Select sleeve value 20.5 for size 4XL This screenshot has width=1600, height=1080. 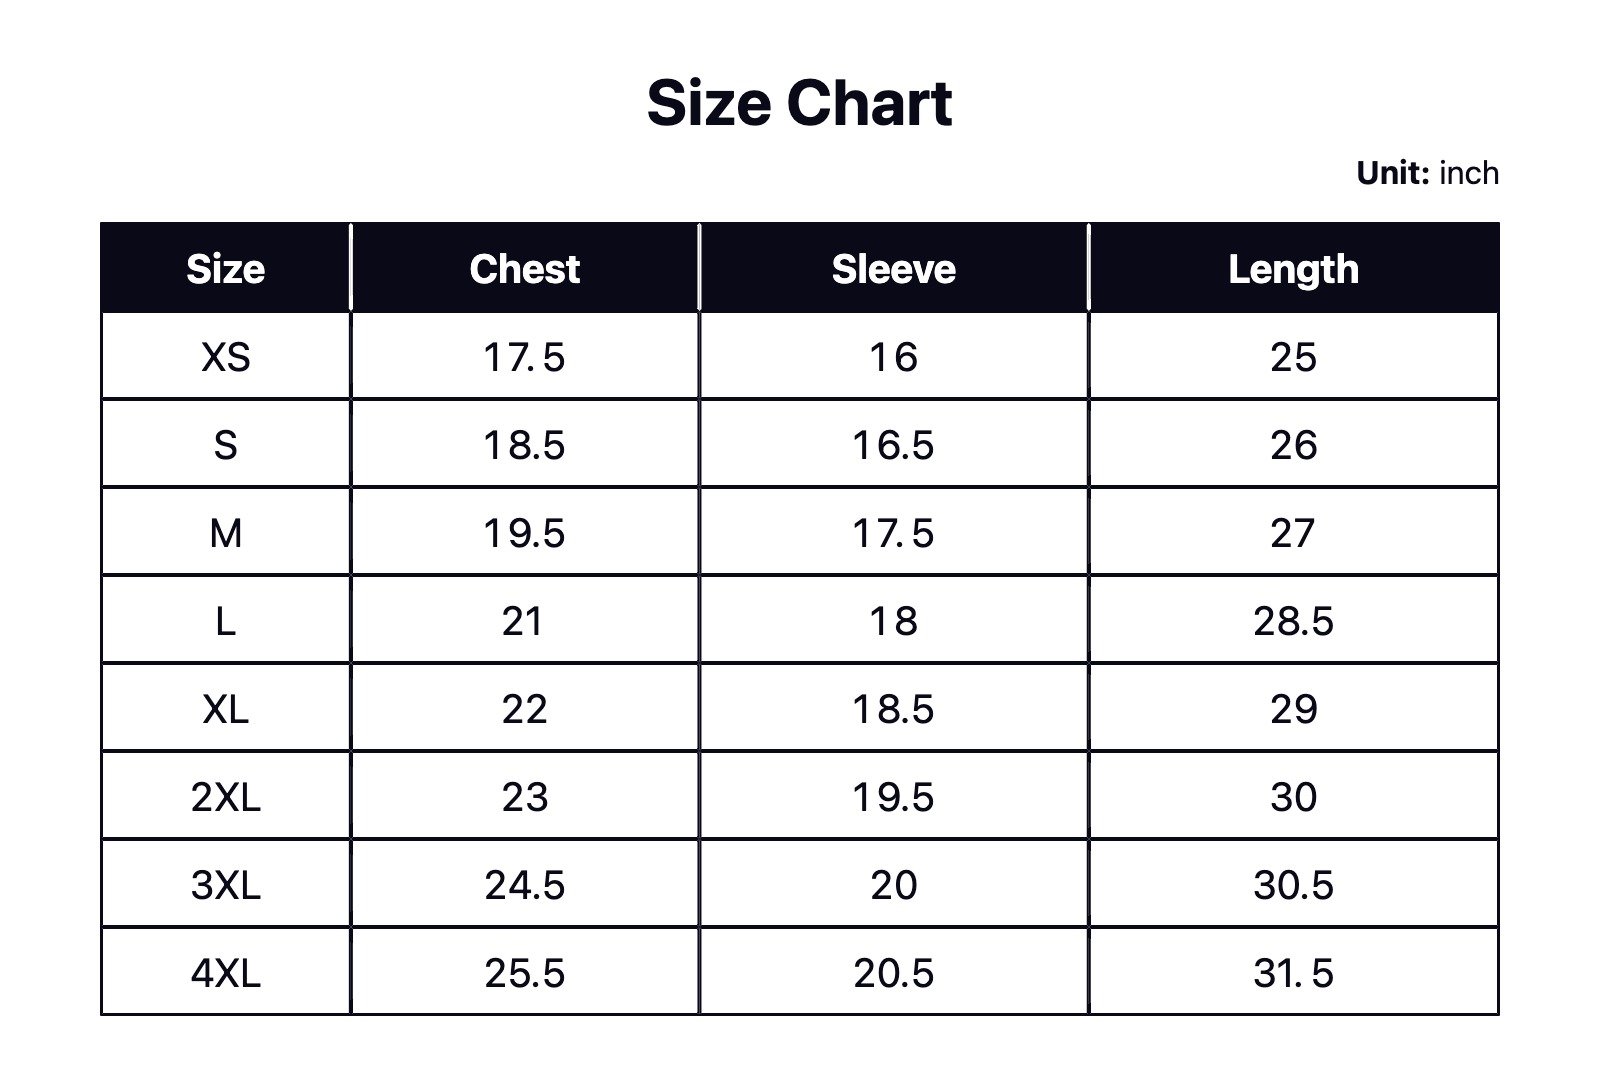(893, 973)
